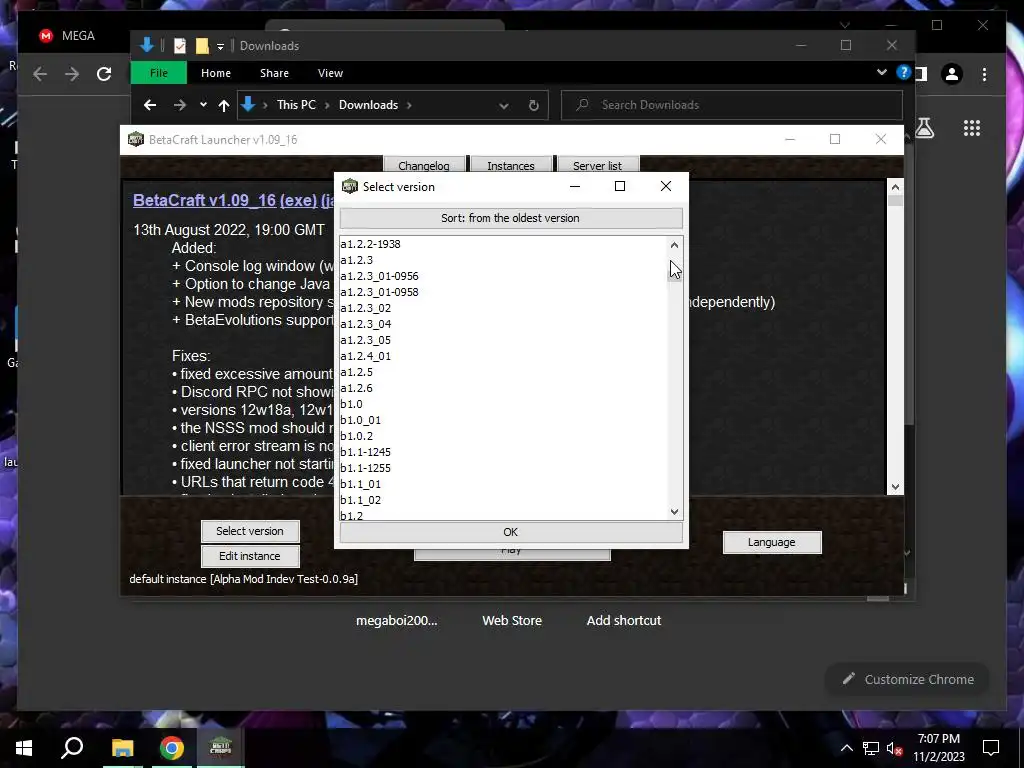The height and width of the screenshot is (768, 1024).
Task: Open the Server list tab
Action: 597,165
